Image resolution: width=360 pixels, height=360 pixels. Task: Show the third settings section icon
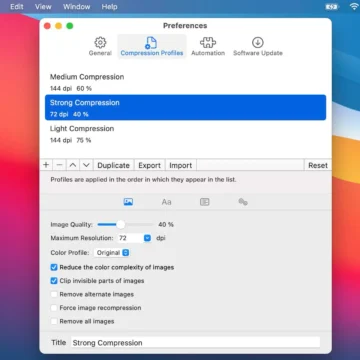pos(204,202)
